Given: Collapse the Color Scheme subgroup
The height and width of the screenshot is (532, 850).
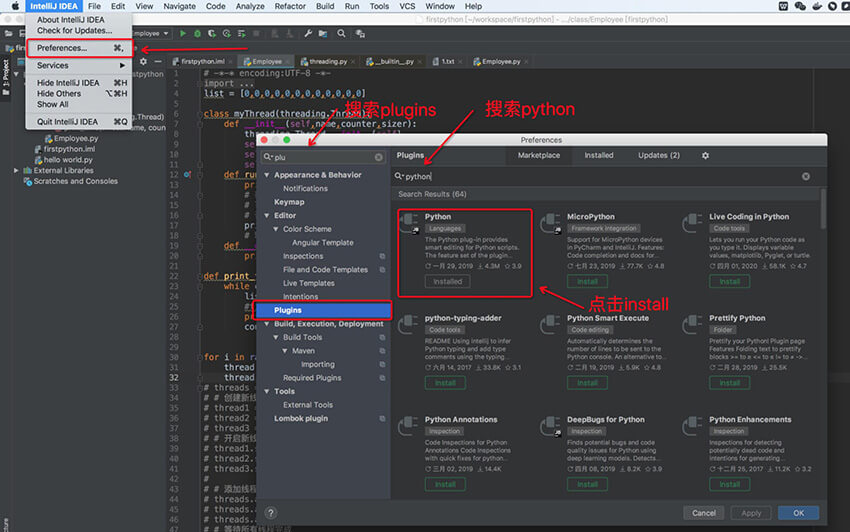Looking at the screenshot, I should tap(275, 229).
